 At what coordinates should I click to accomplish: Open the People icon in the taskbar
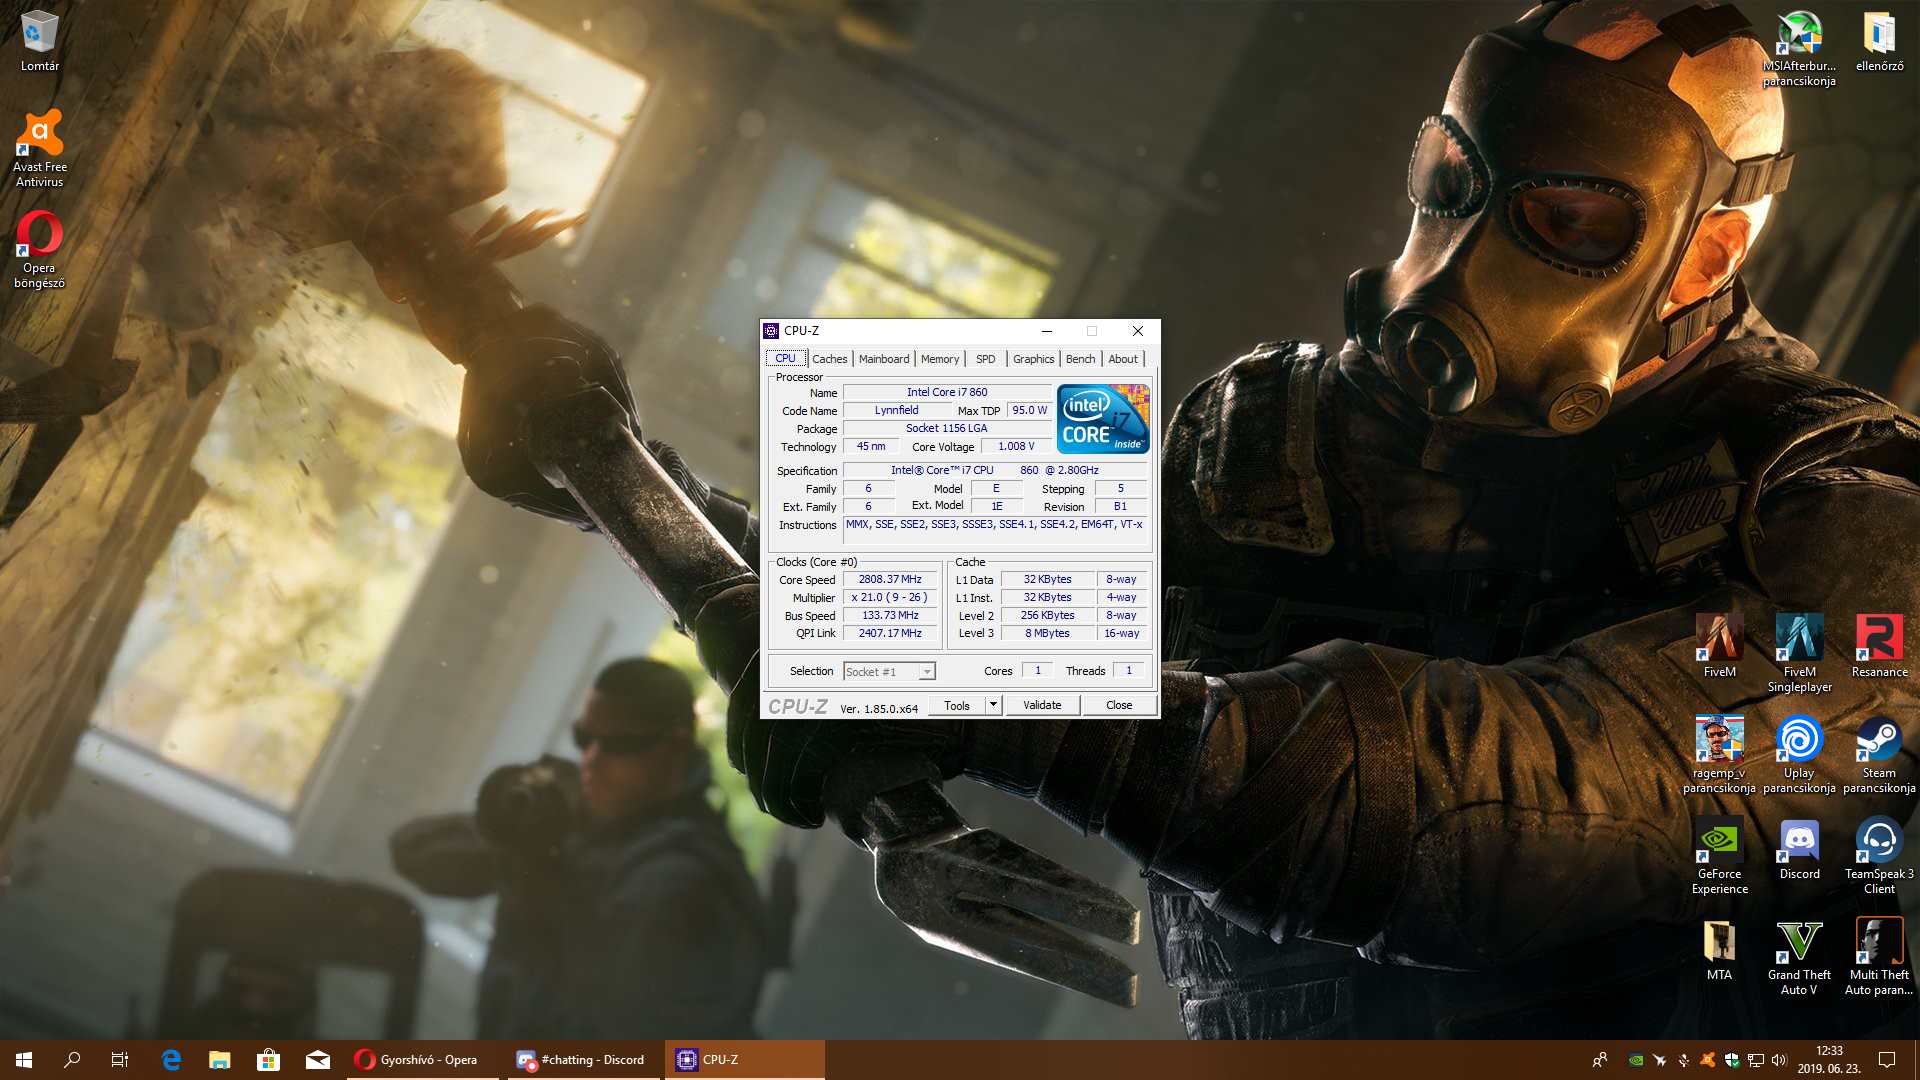point(1600,1060)
